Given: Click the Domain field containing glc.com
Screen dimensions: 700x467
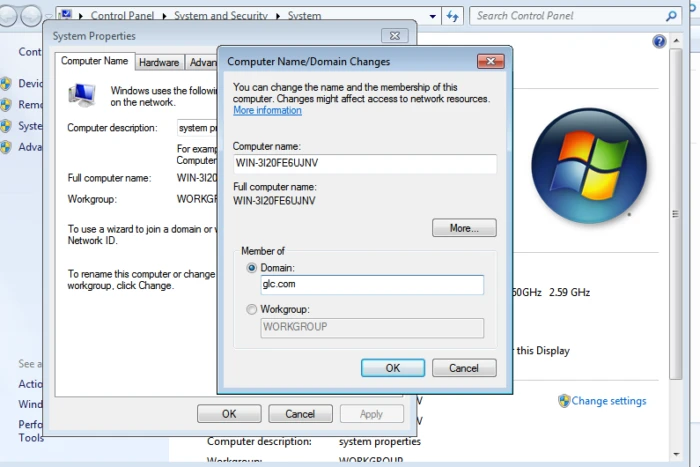Looking at the screenshot, I should 372,285.
